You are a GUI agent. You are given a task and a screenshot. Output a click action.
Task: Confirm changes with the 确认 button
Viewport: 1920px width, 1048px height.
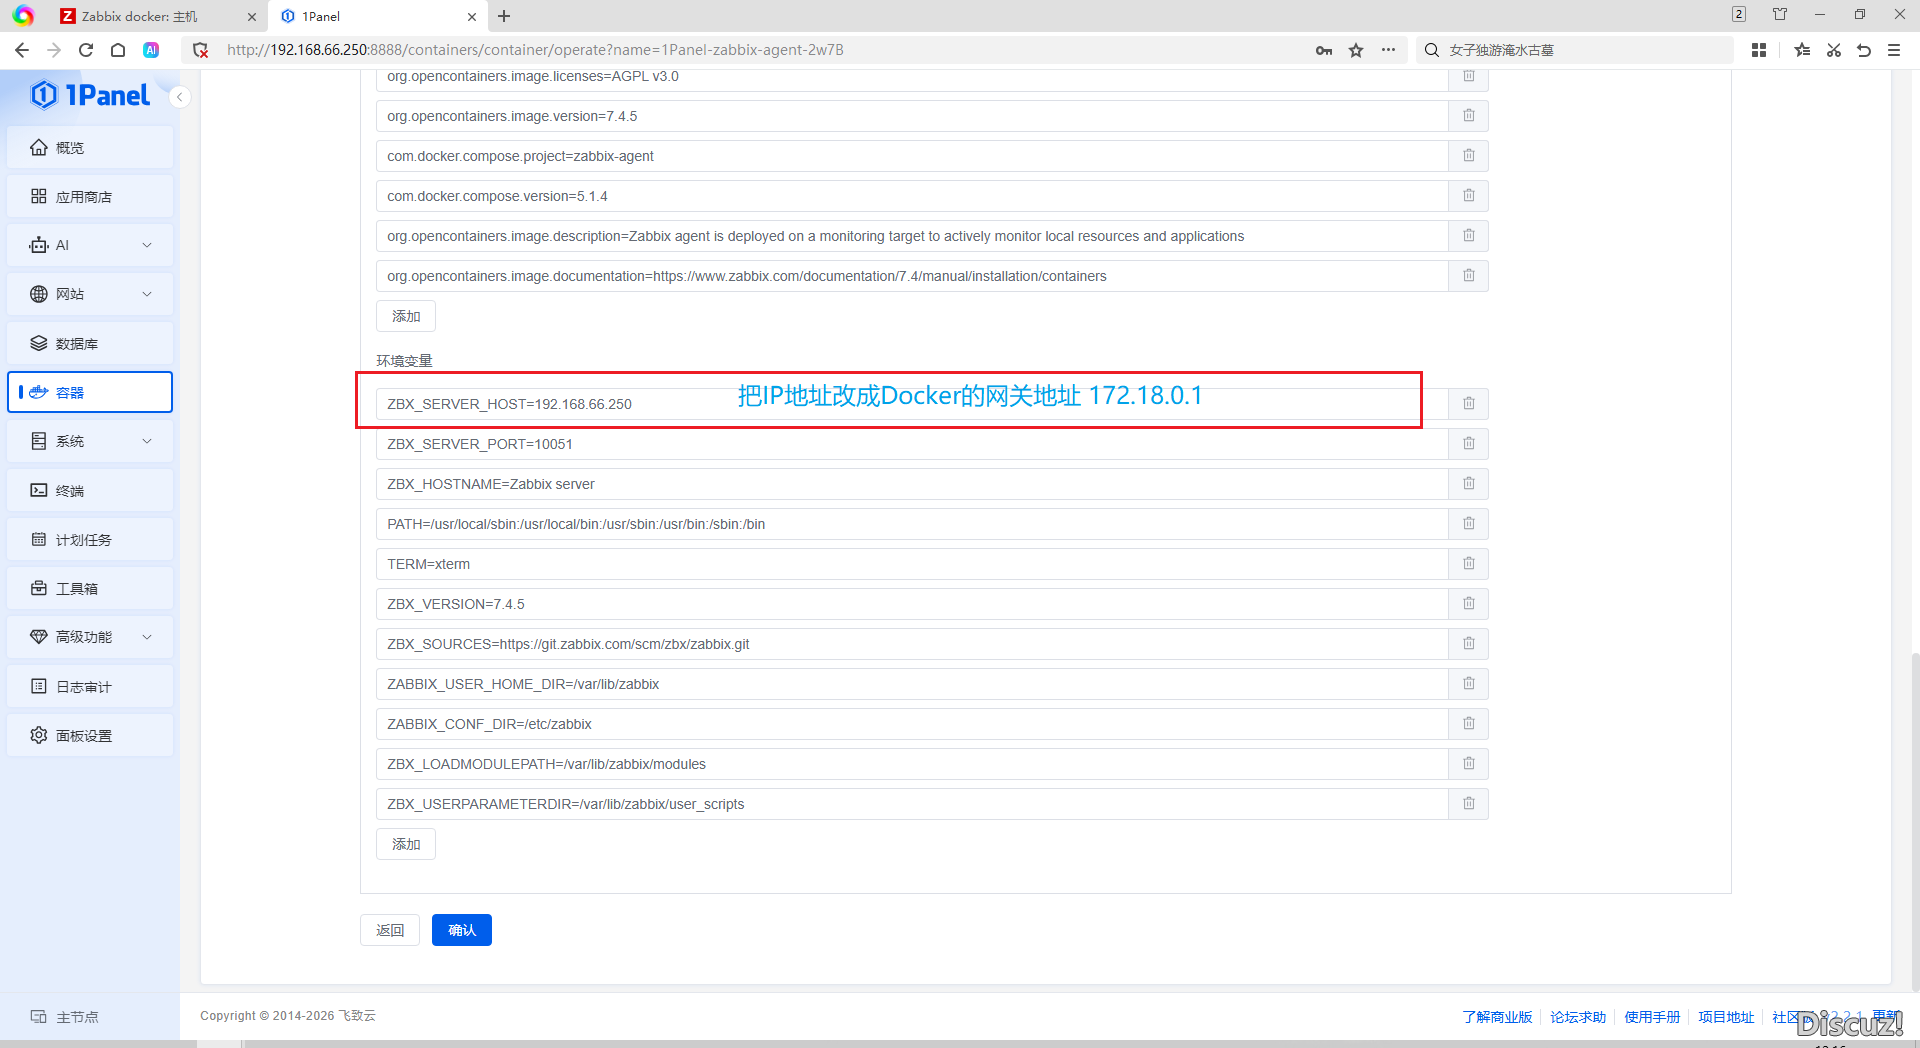(x=462, y=930)
